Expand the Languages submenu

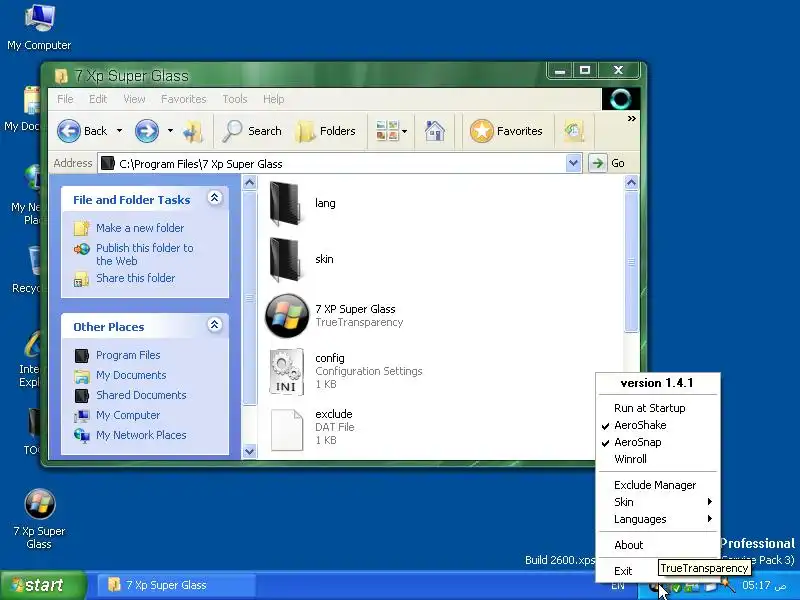pos(658,519)
